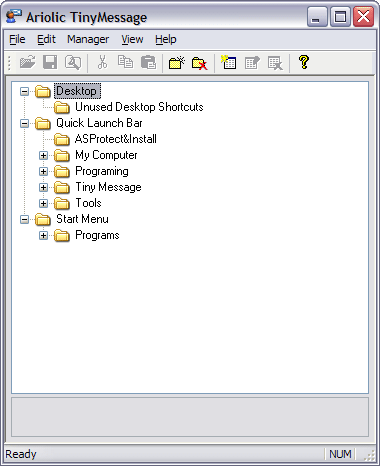Click the Desktop folder icon
380x466 pixels.
[x=43, y=91]
